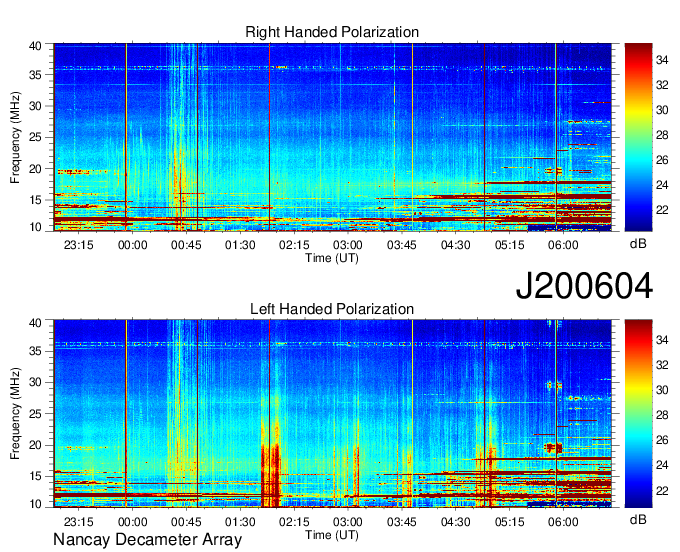Click the '01:30' tick of upper plot
680x552 pixels.
click(x=240, y=245)
